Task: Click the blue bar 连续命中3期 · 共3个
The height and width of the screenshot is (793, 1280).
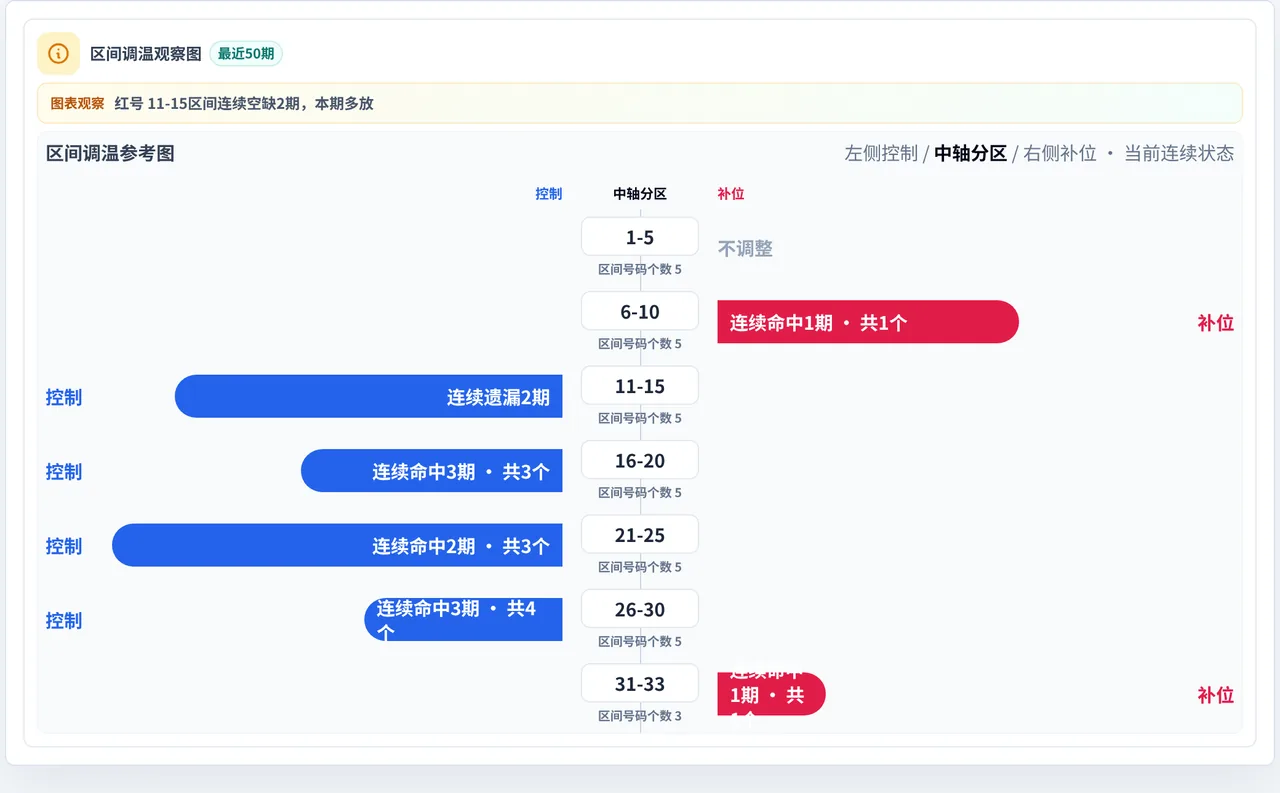Action: 432,471
